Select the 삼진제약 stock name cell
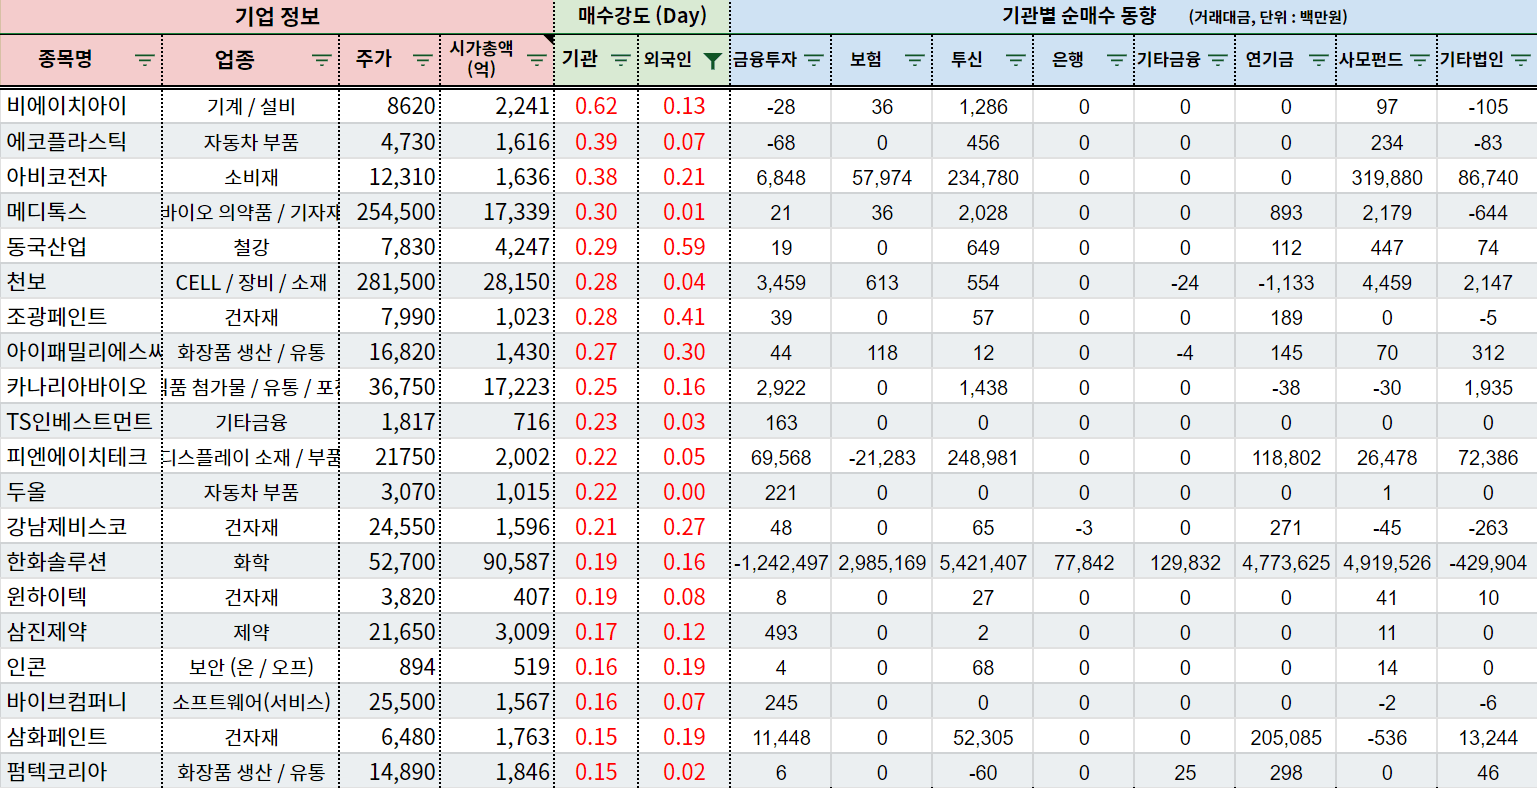This screenshot has height=788, width=1537. pos(80,631)
